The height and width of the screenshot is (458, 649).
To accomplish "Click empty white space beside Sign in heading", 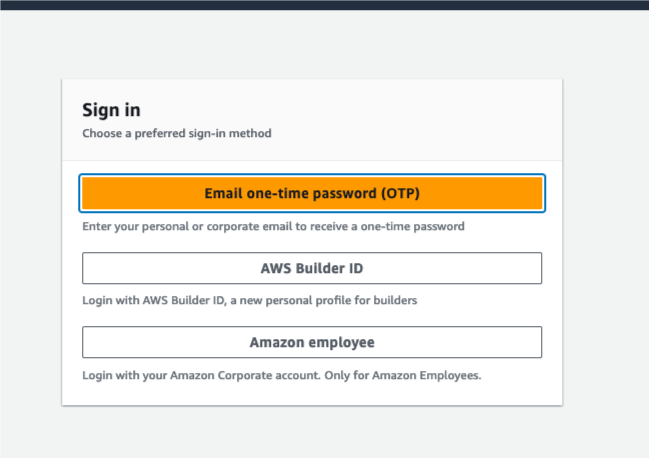I will [400, 110].
